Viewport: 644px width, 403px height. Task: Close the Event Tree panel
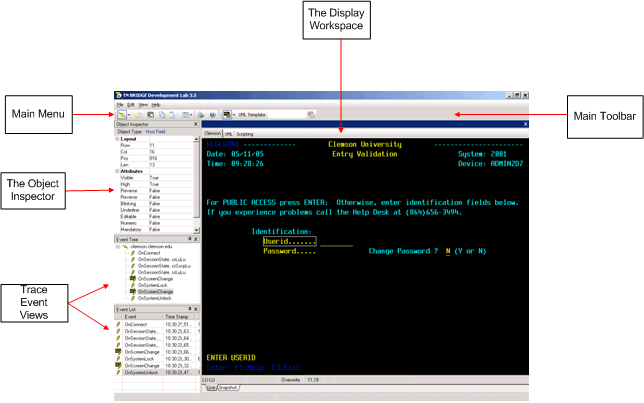pos(196,239)
